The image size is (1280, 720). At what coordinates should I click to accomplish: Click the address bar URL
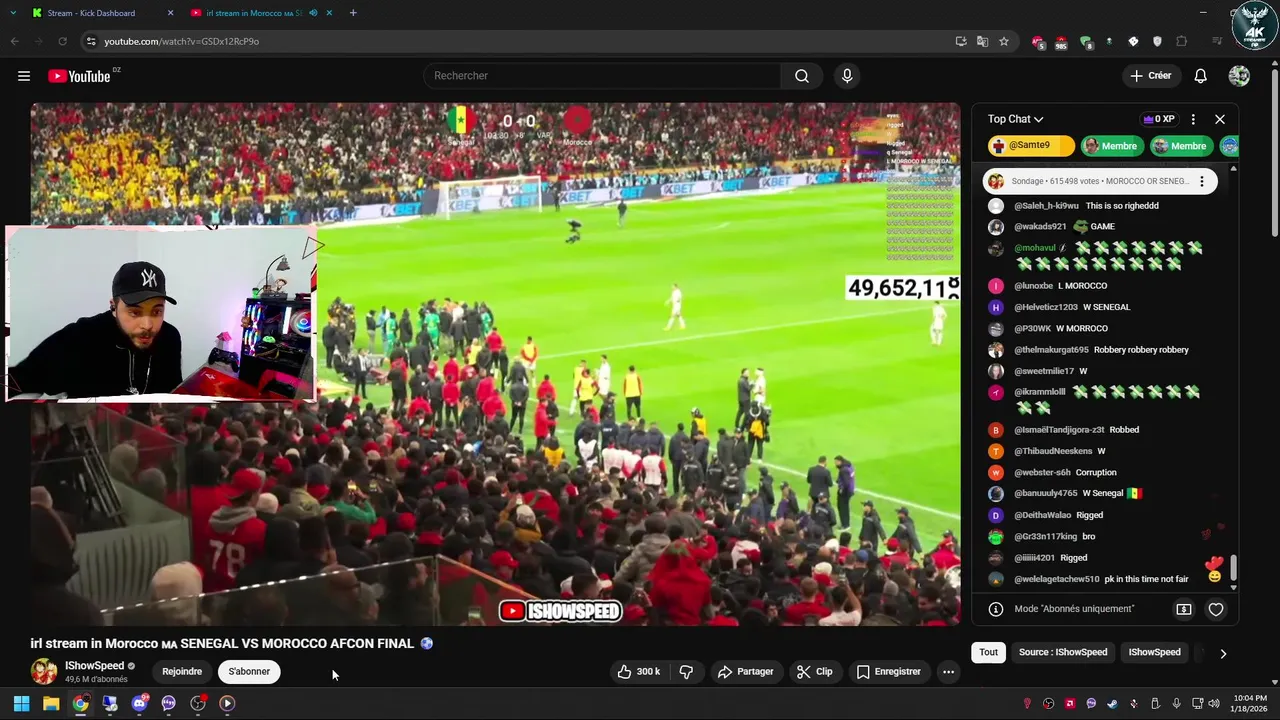point(182,41)
